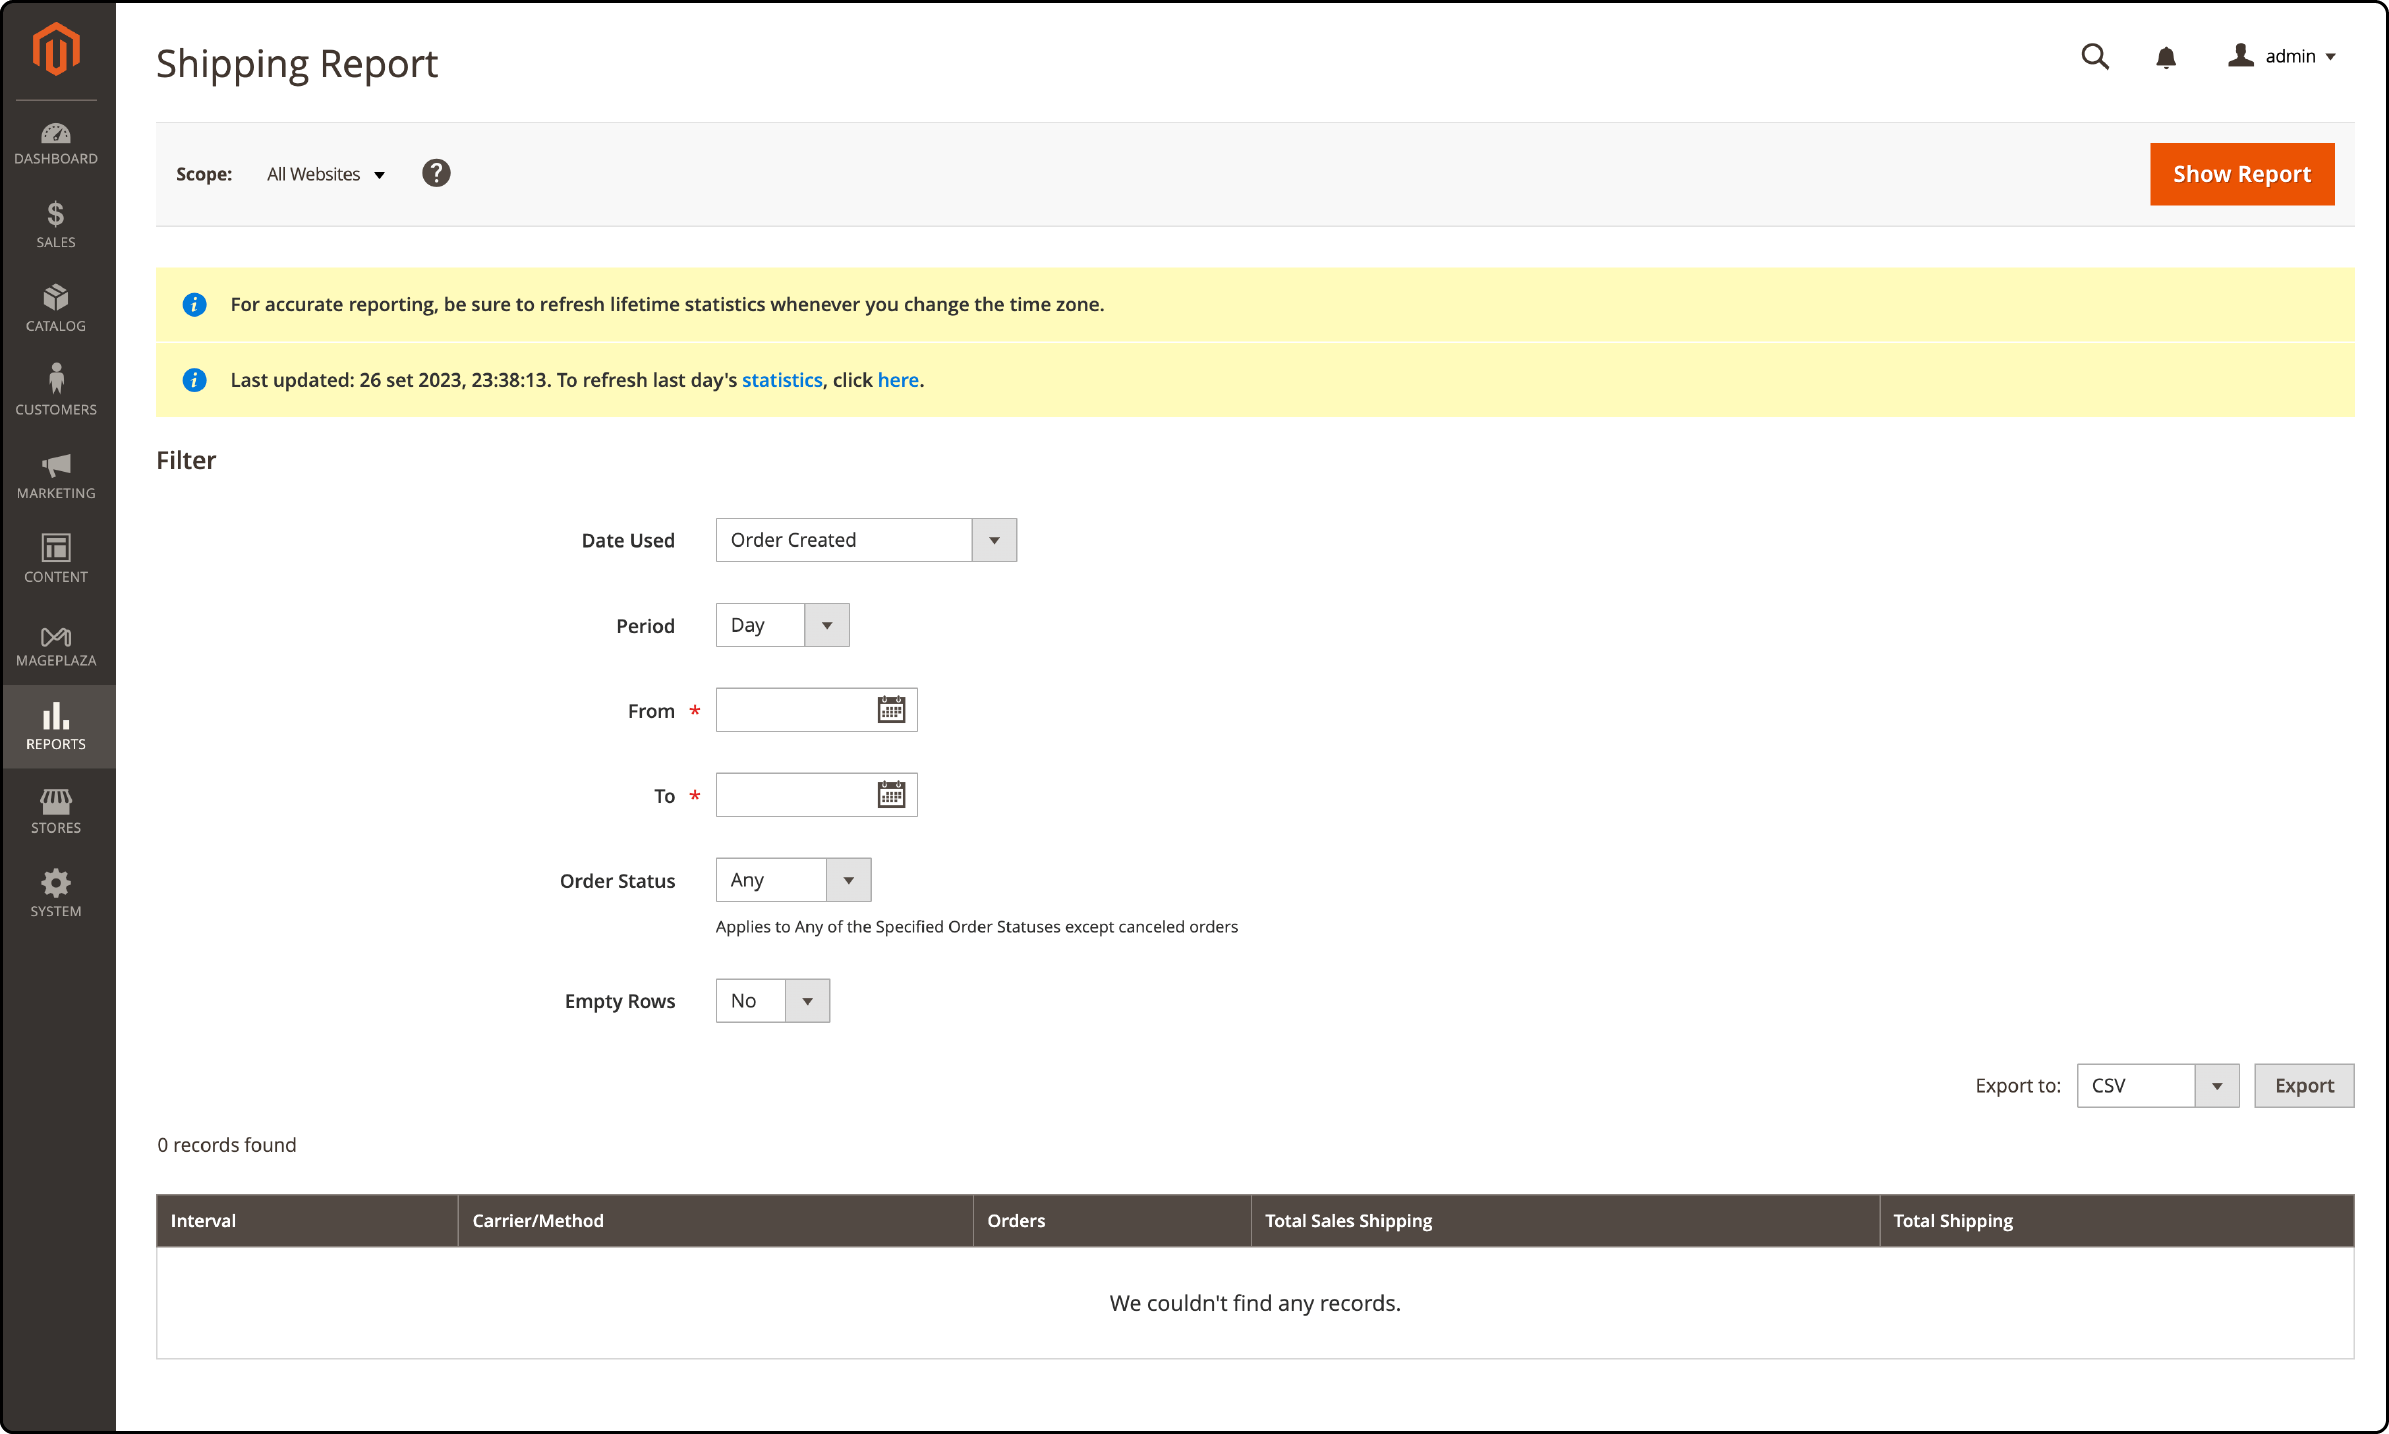
Task: Expand the Period Day dropdown
Action: click(828, 623)
